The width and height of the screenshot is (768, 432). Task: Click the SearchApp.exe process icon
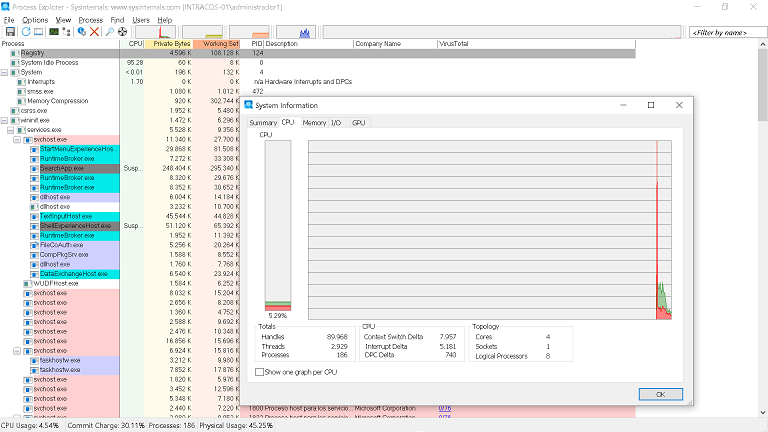(34, 168)
